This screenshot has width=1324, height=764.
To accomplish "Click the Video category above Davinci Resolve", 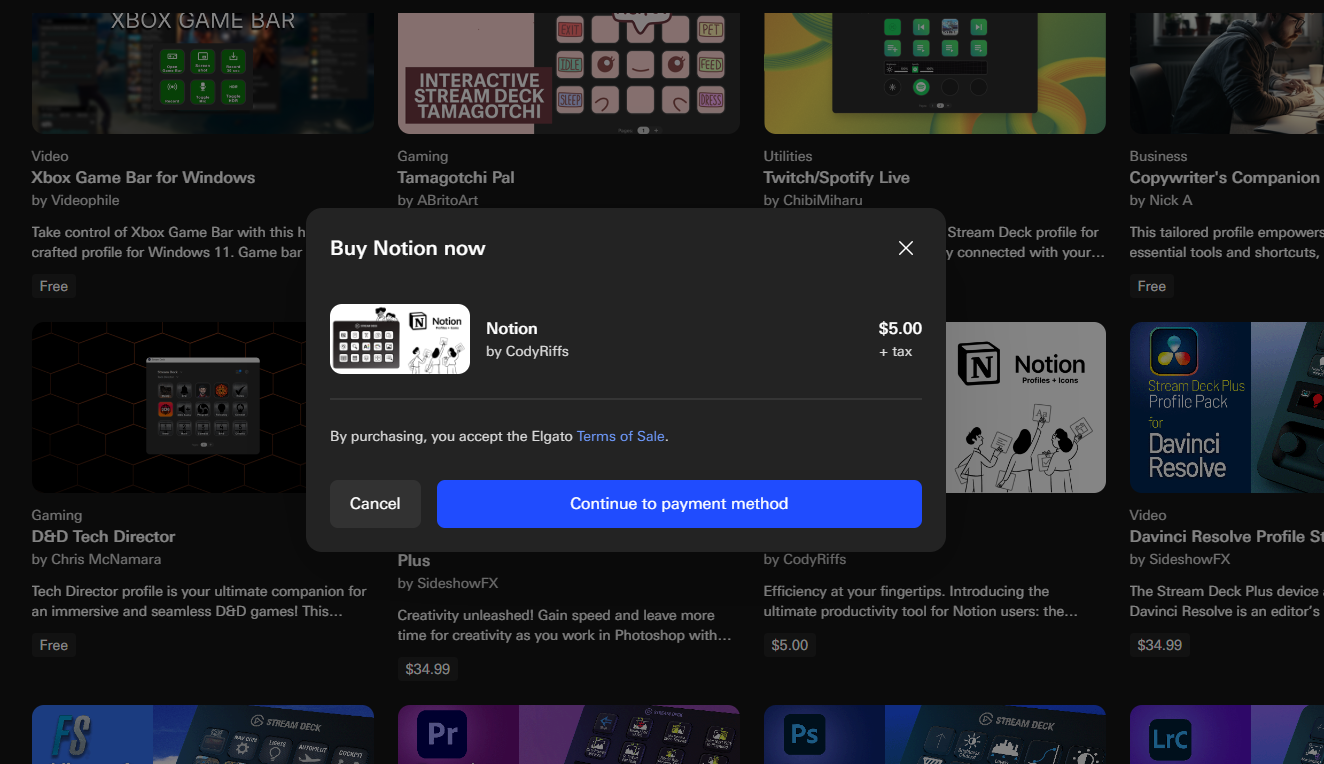I will pyautogui.click(x=1148, y=515).
